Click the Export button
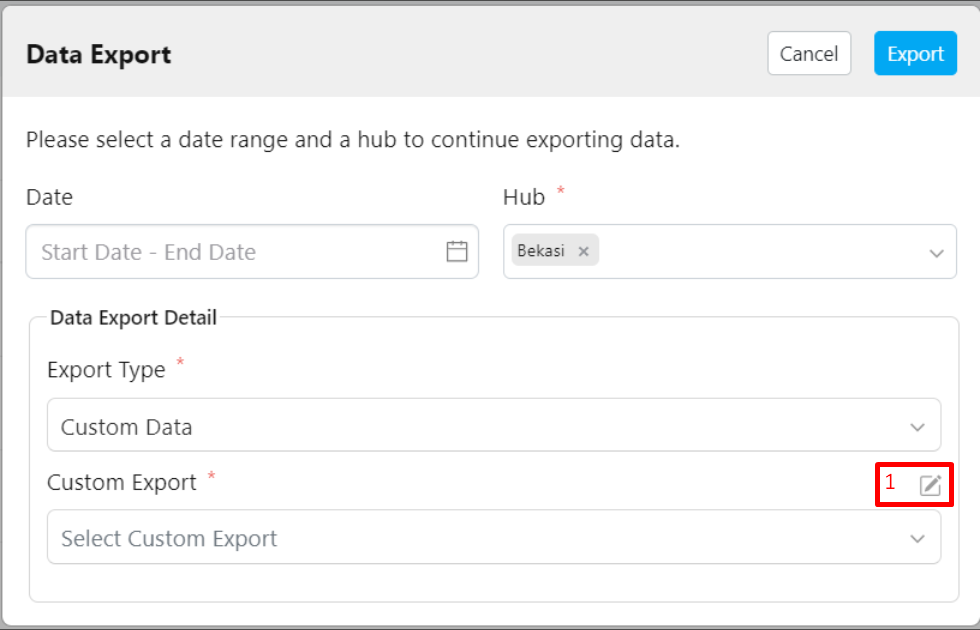Image resolution: width=980 pixels, height=630 pixels. click(915, 53)
